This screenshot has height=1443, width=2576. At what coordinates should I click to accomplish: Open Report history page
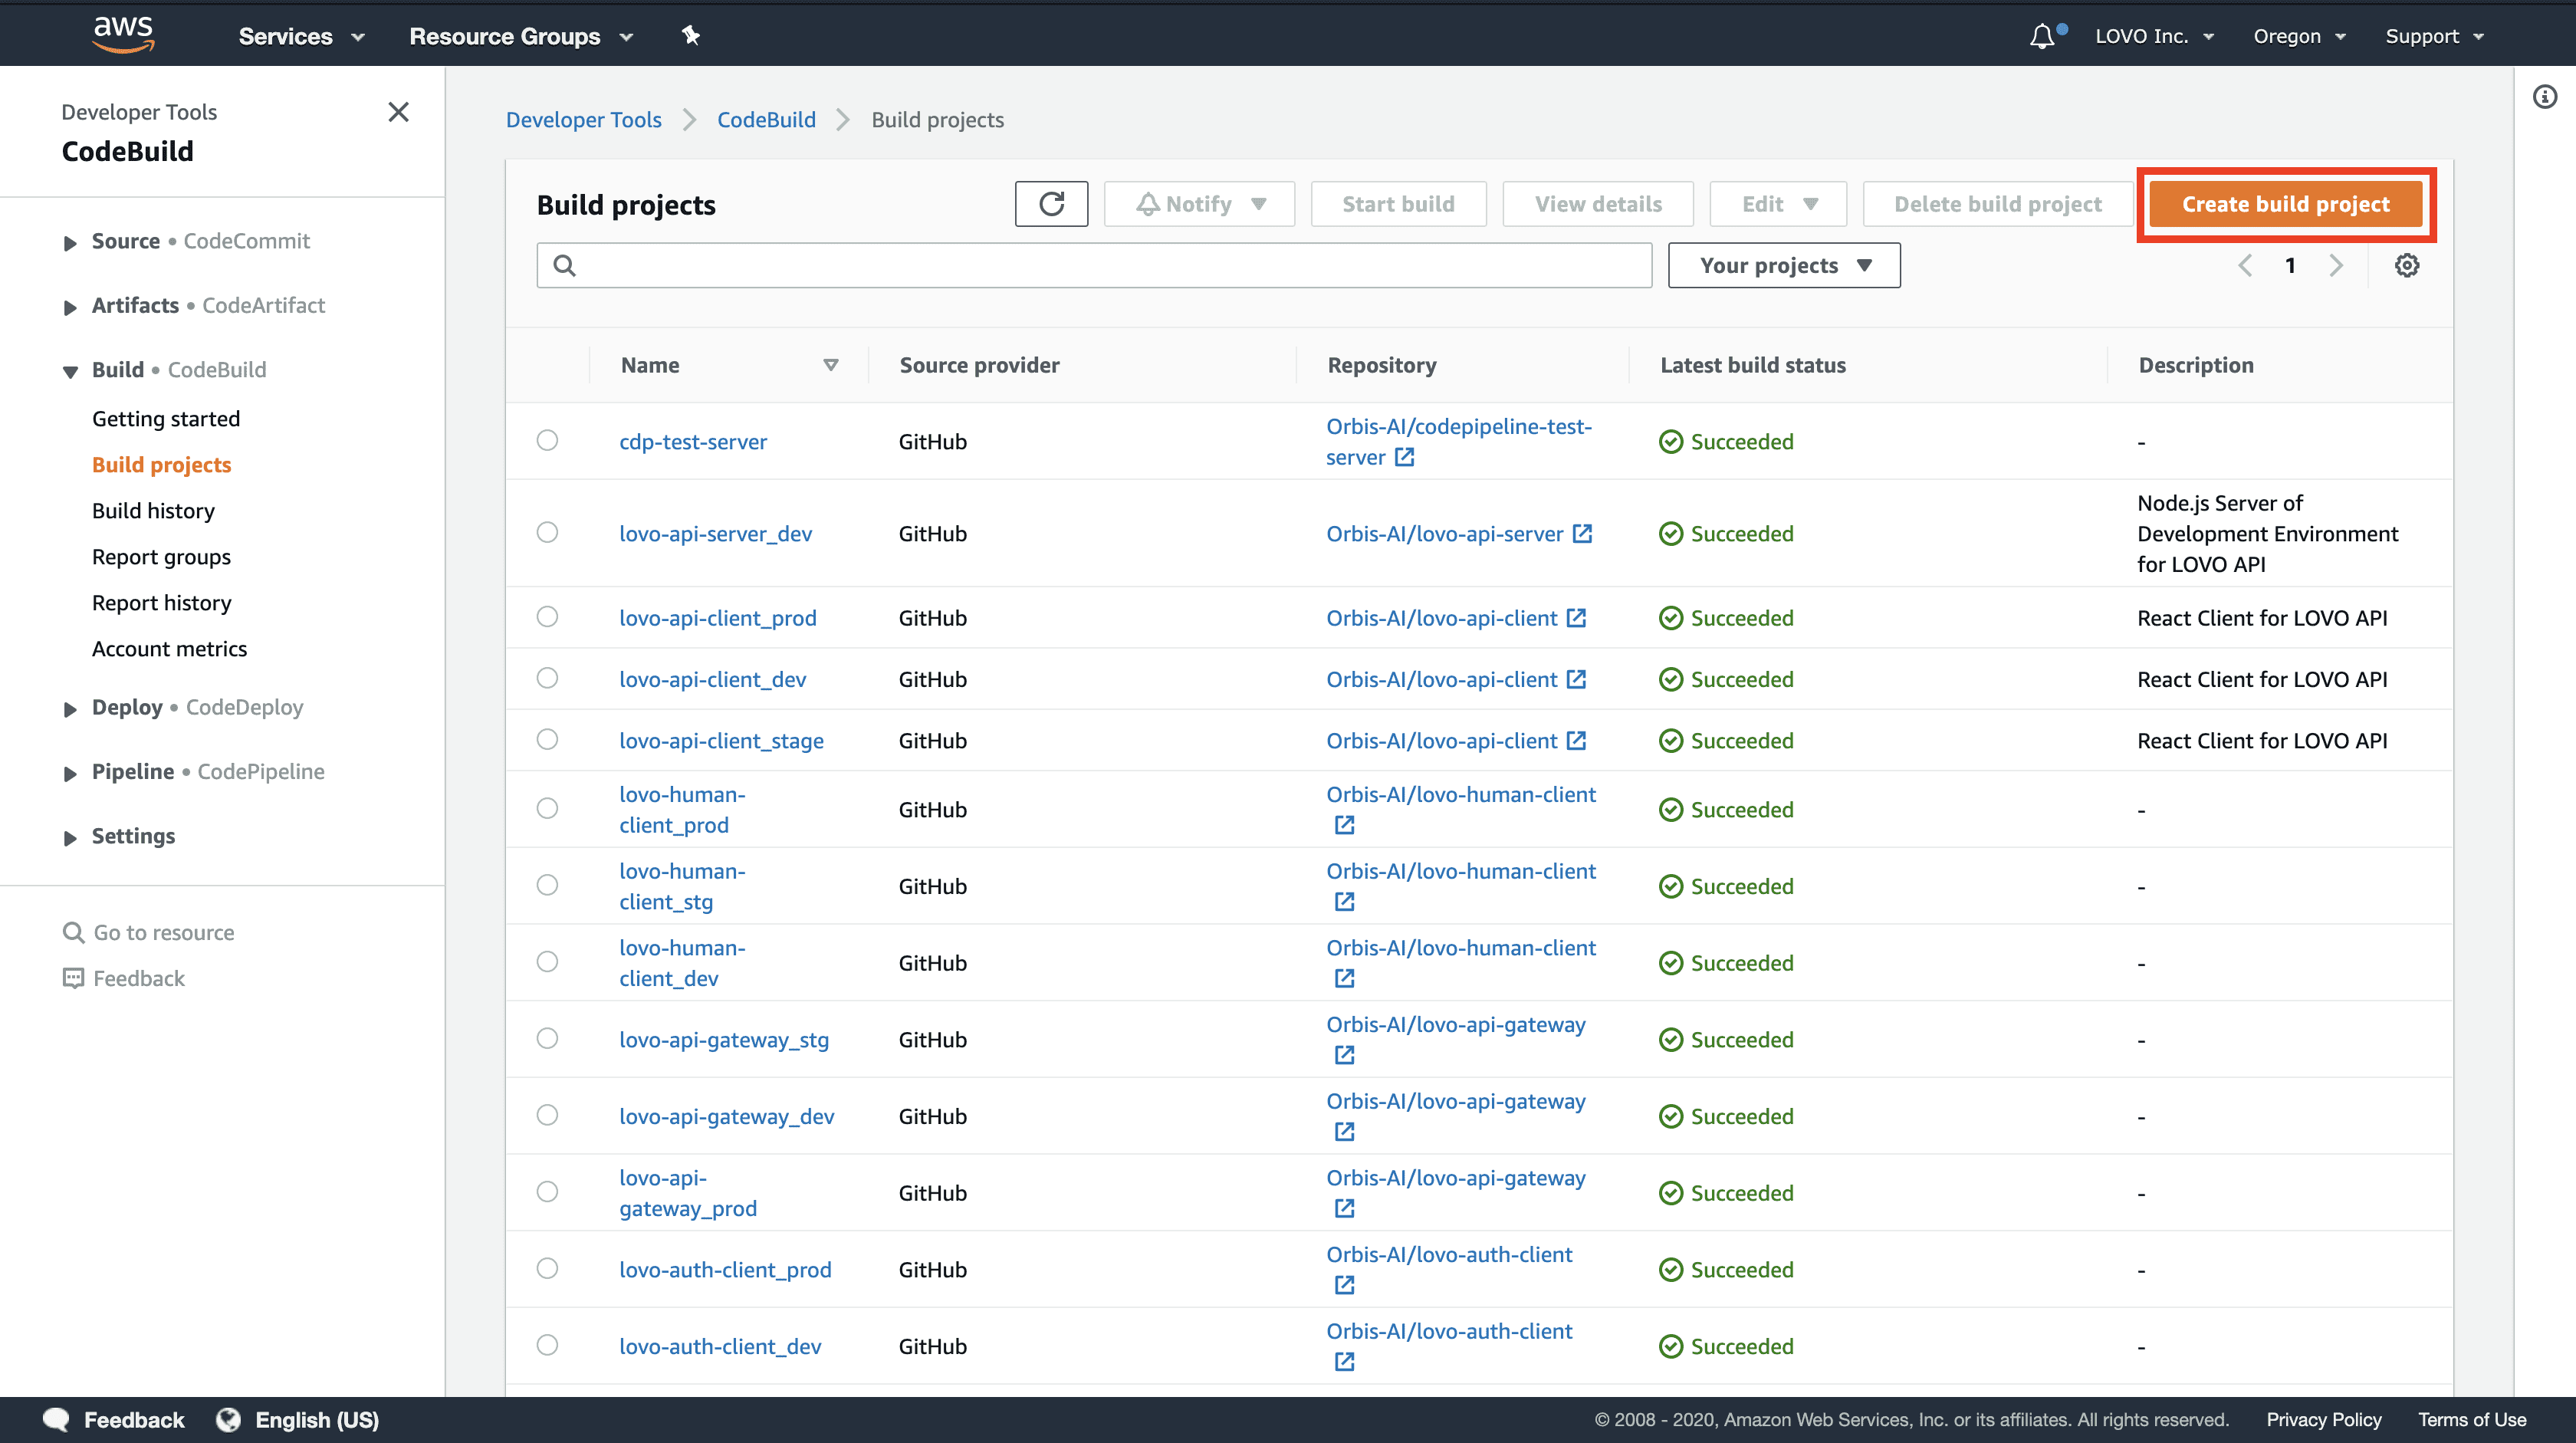162,603
